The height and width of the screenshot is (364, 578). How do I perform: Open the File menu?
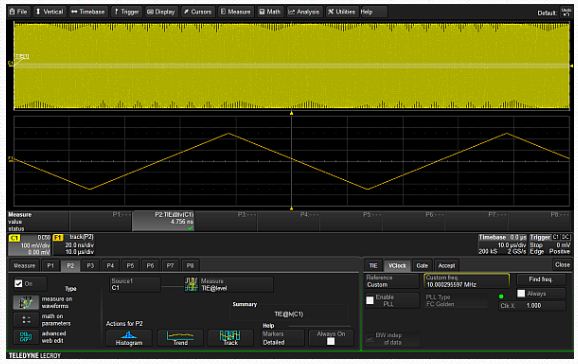pos(18,12)
